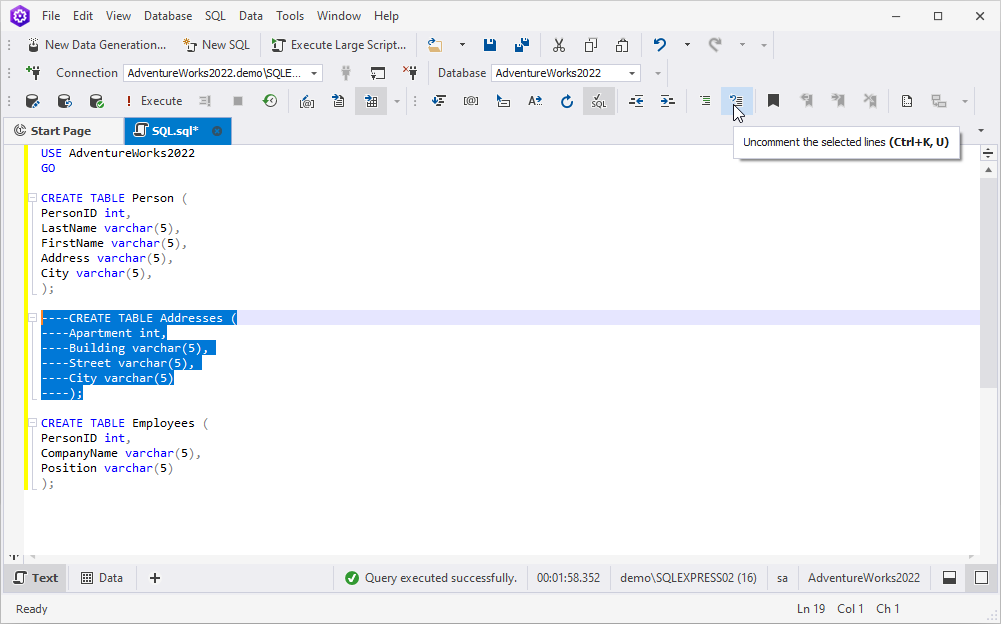Click the editor split handle above scrollbar

click(988, 153)
